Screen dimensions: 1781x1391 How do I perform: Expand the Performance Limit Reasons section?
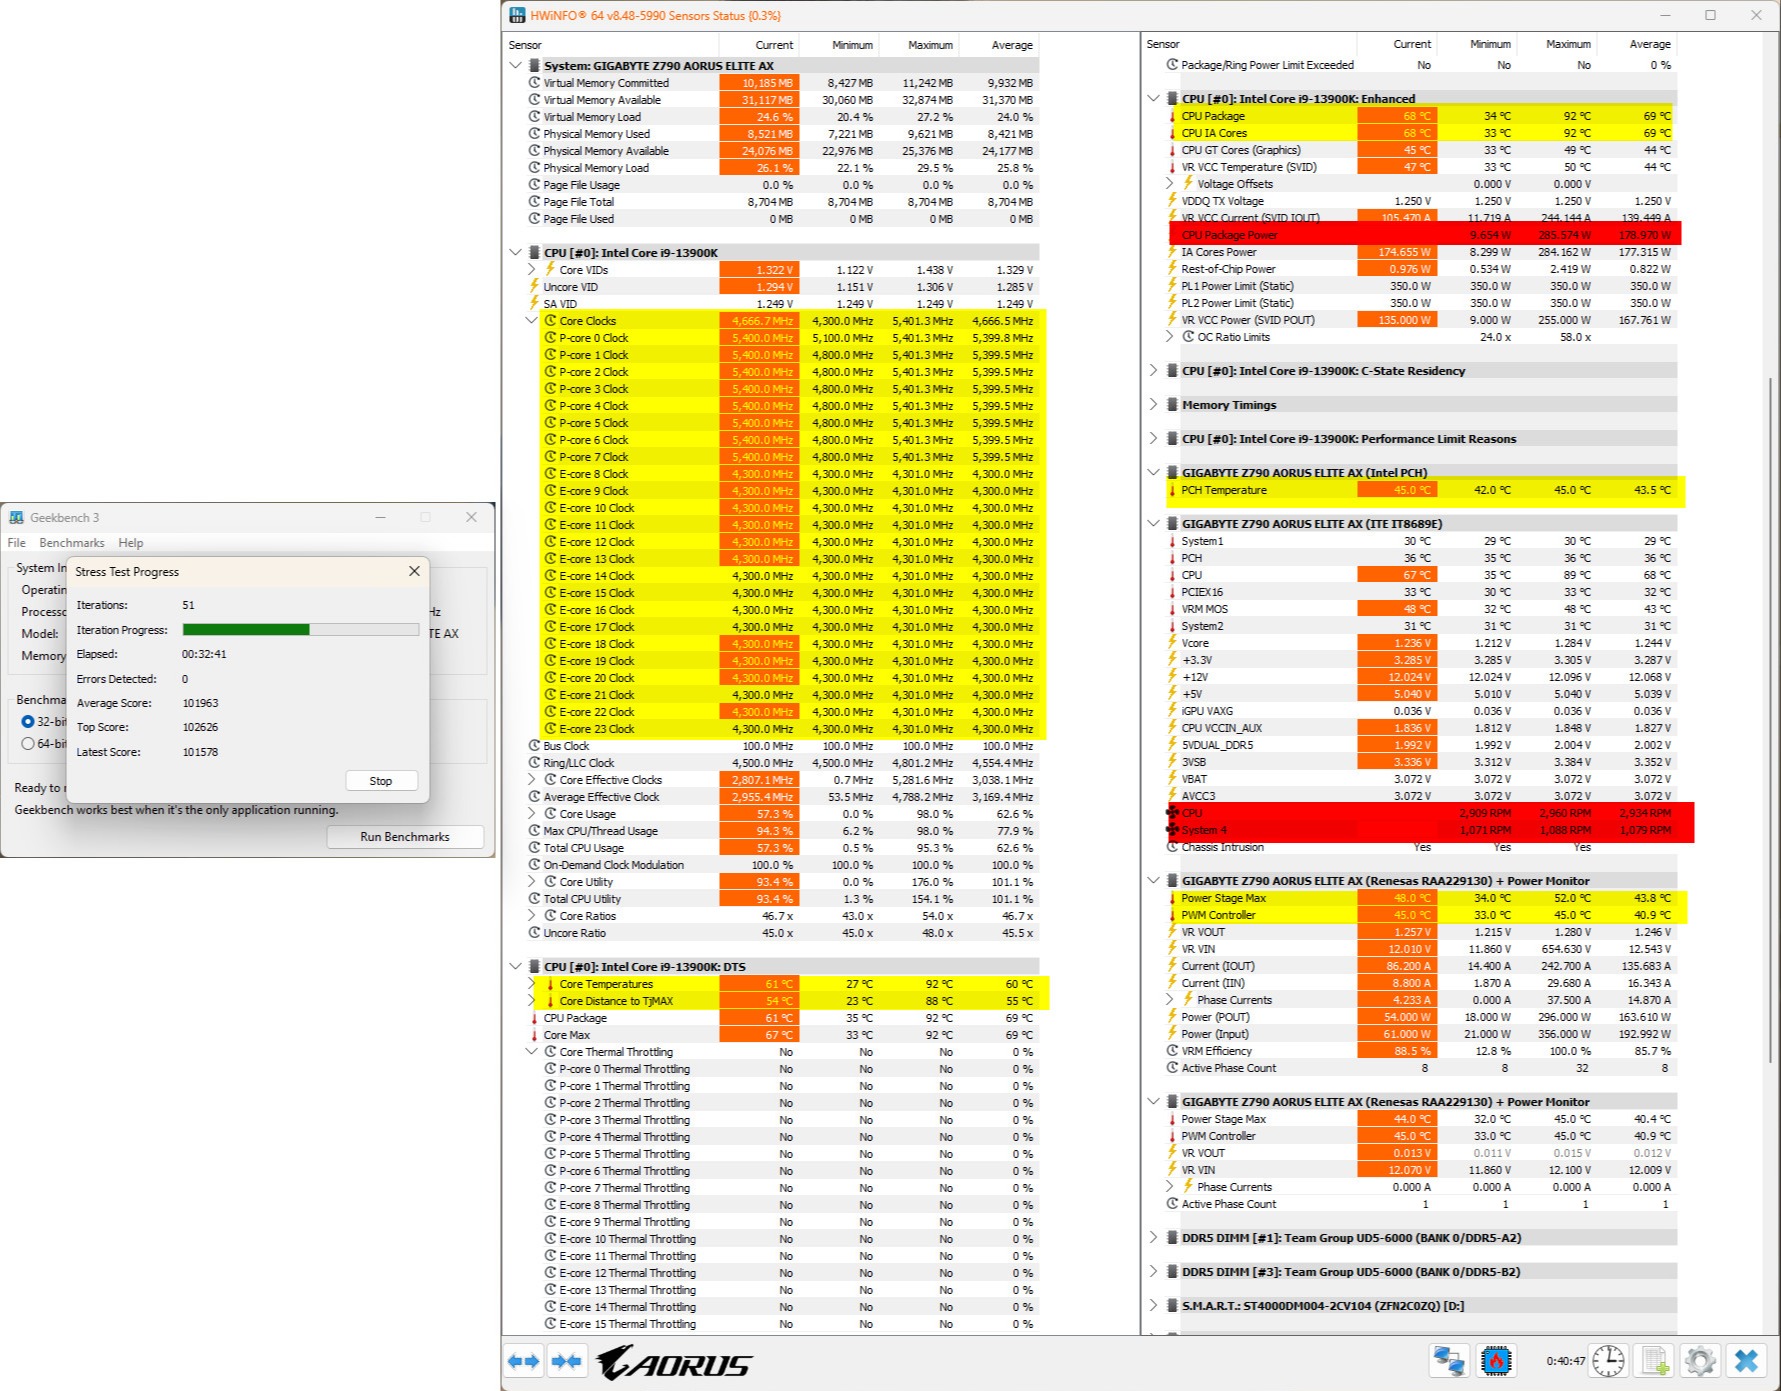click(x=1153, y=439)
